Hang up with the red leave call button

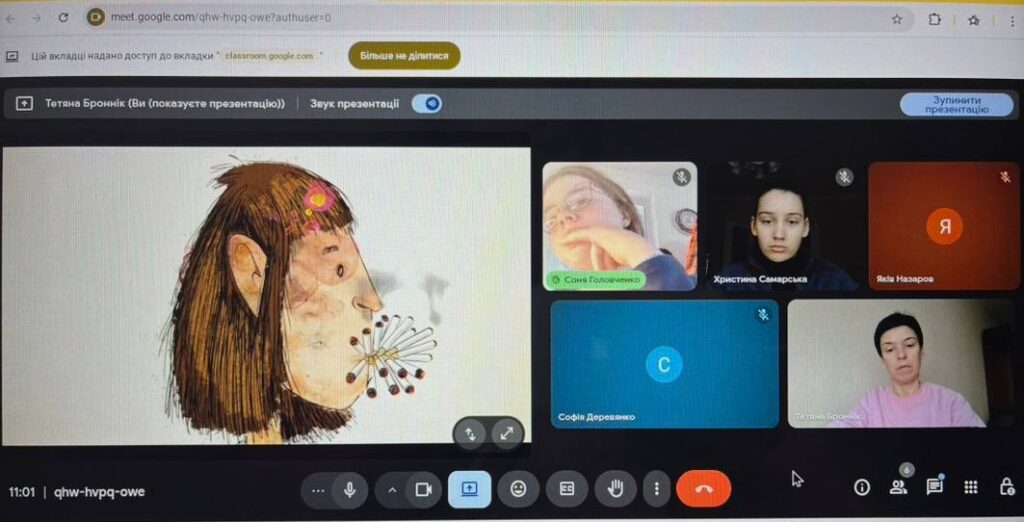point(703,489)
